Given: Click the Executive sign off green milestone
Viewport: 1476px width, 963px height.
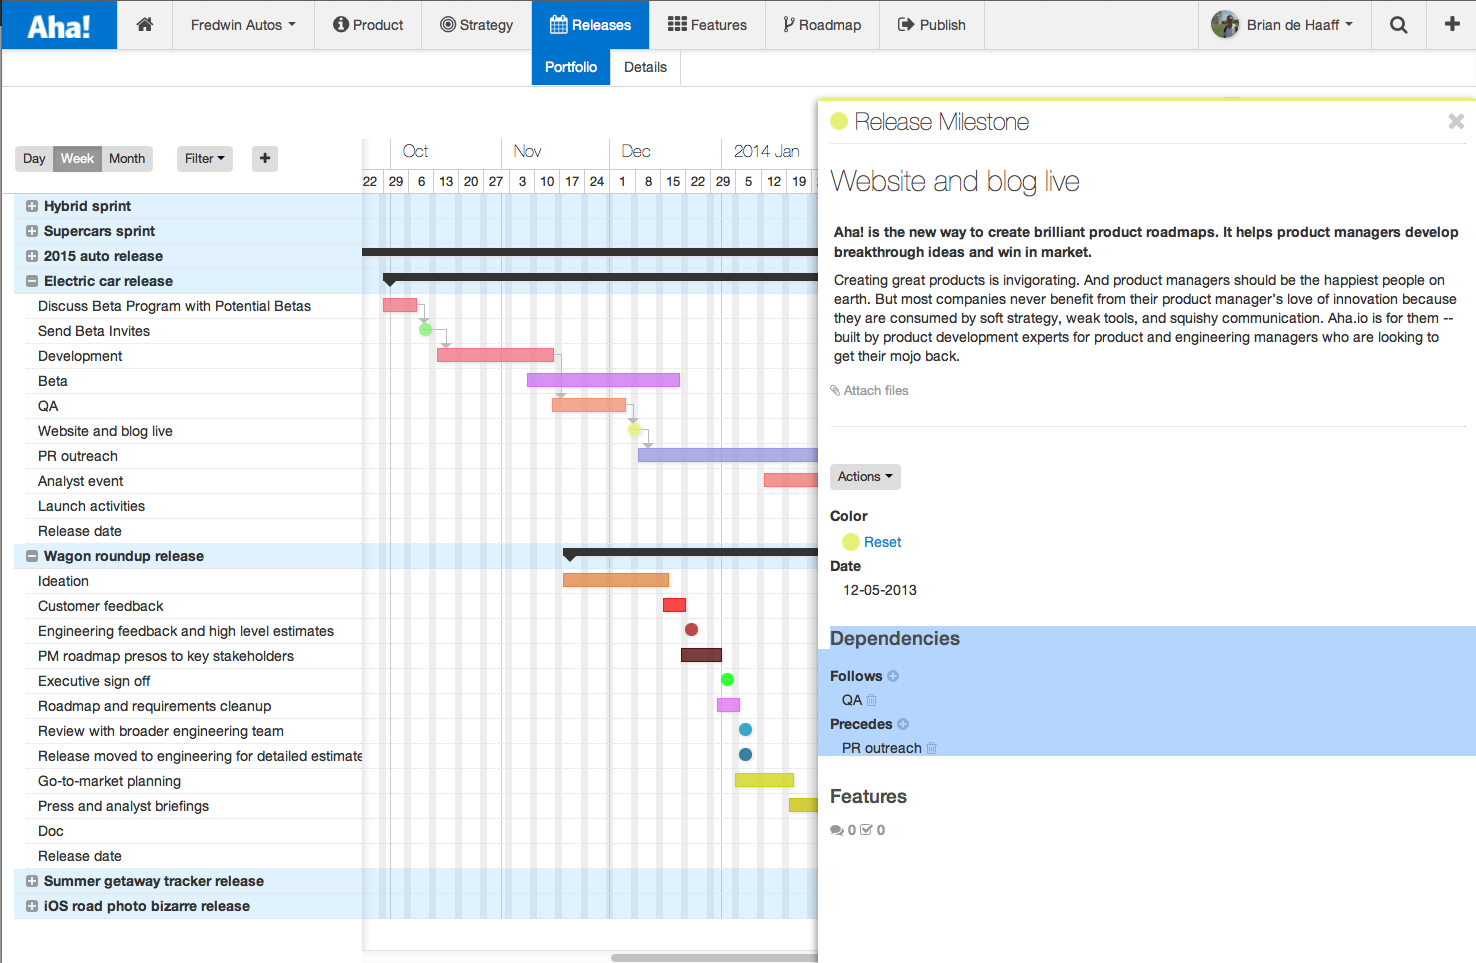Looking at the screenshot, I should (x=728, y=680).
